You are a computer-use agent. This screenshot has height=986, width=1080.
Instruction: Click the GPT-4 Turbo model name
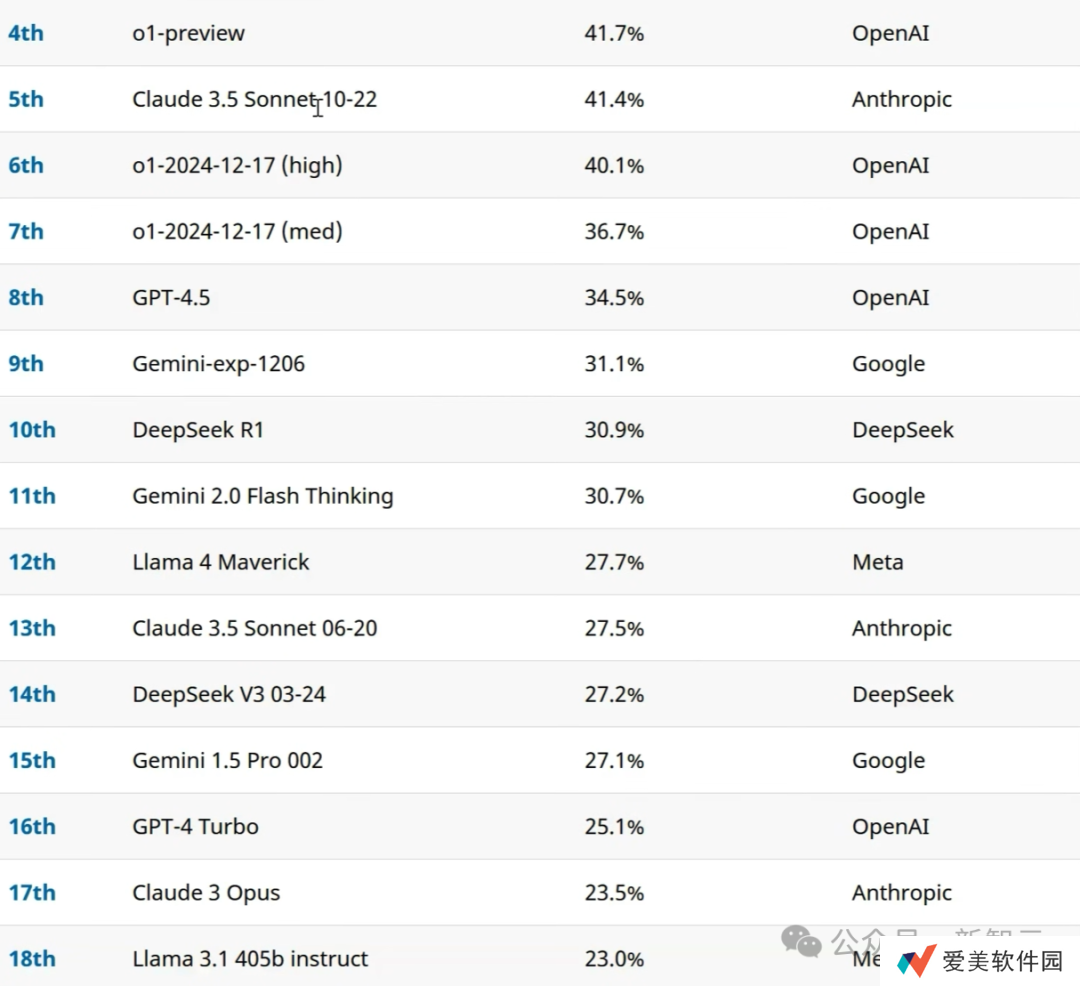tap(195, 827)
